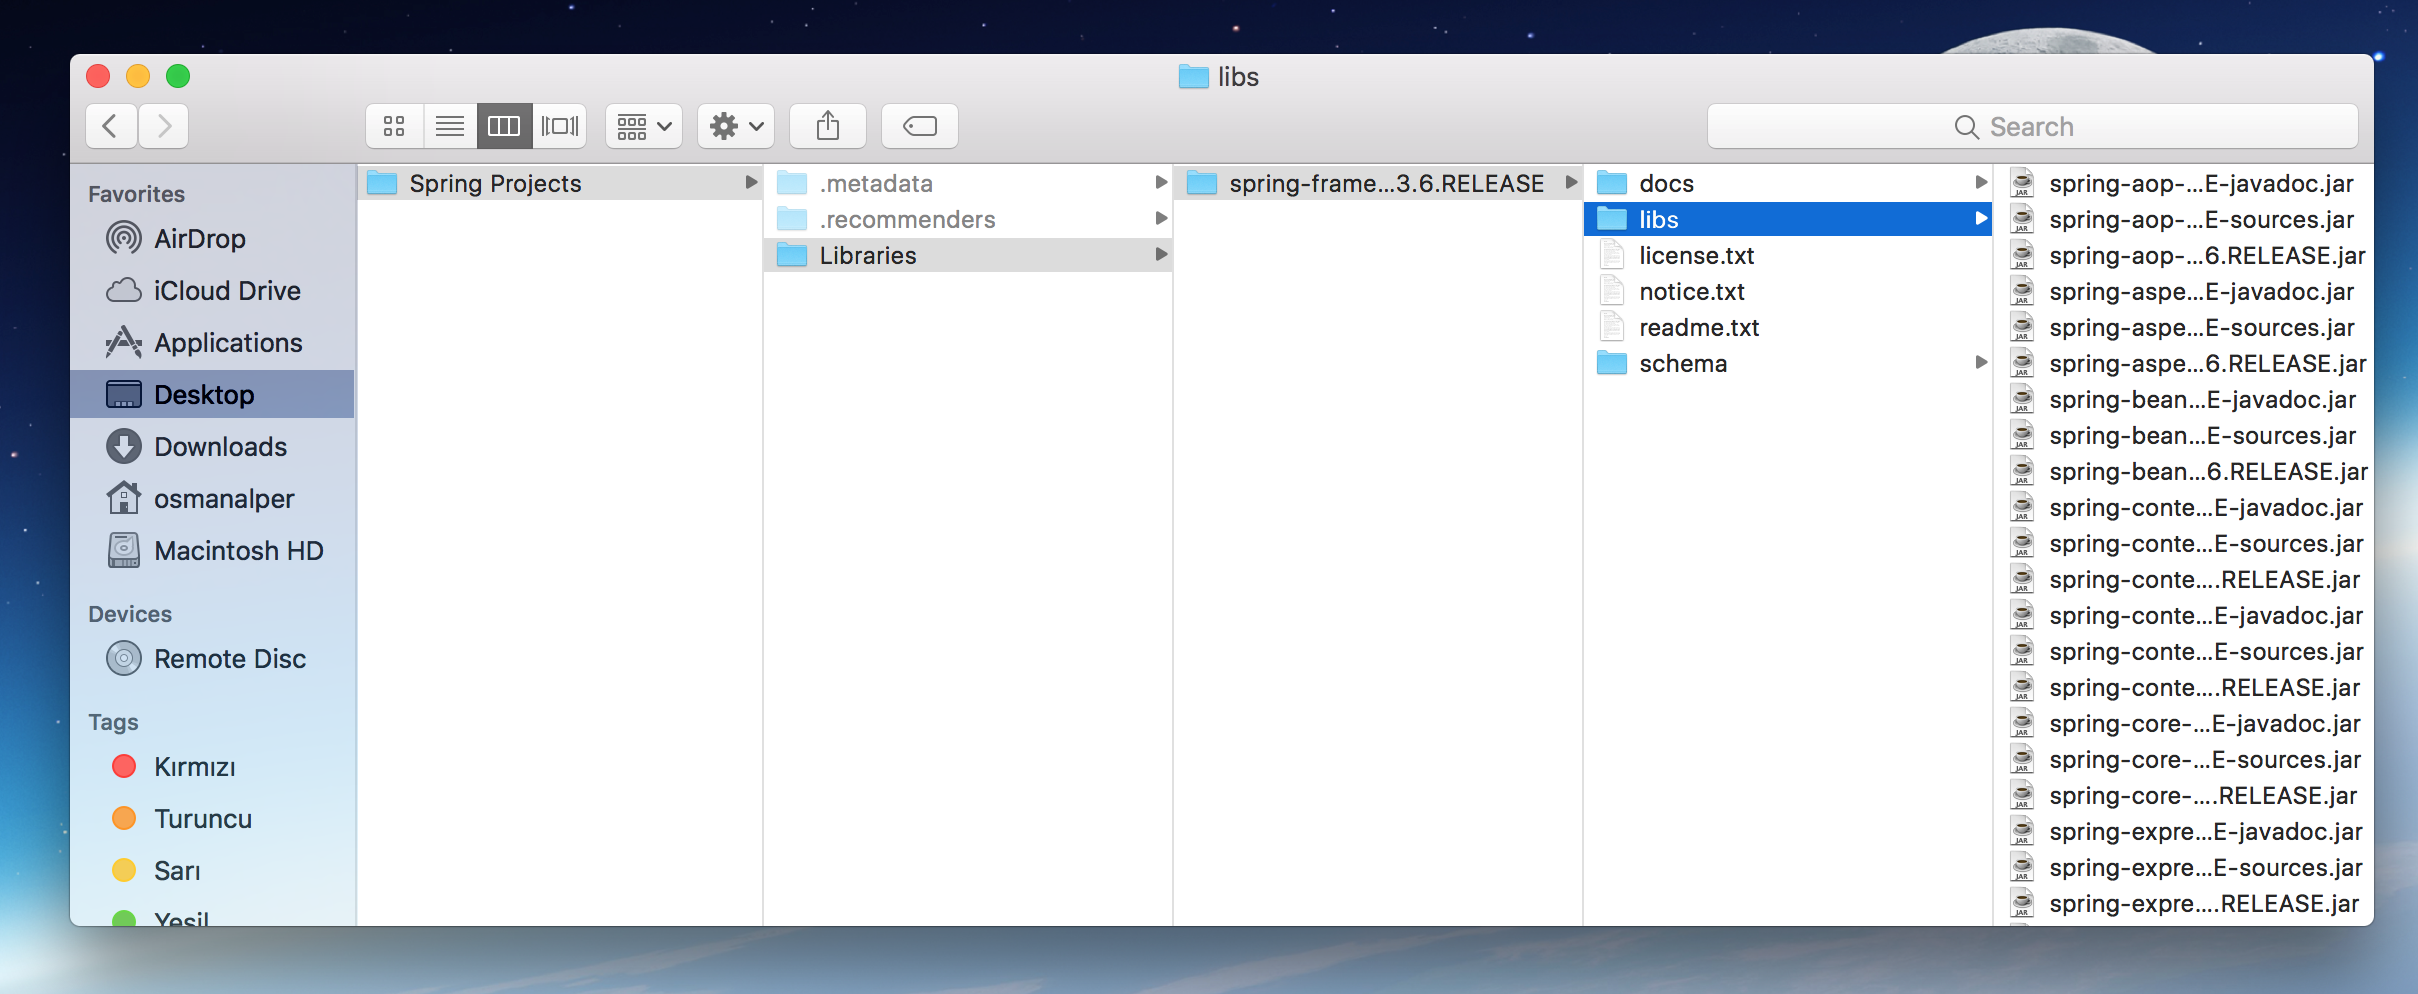
Task: Open Macintosh HD in the sidebar
Action: click(x=212, y=550)
